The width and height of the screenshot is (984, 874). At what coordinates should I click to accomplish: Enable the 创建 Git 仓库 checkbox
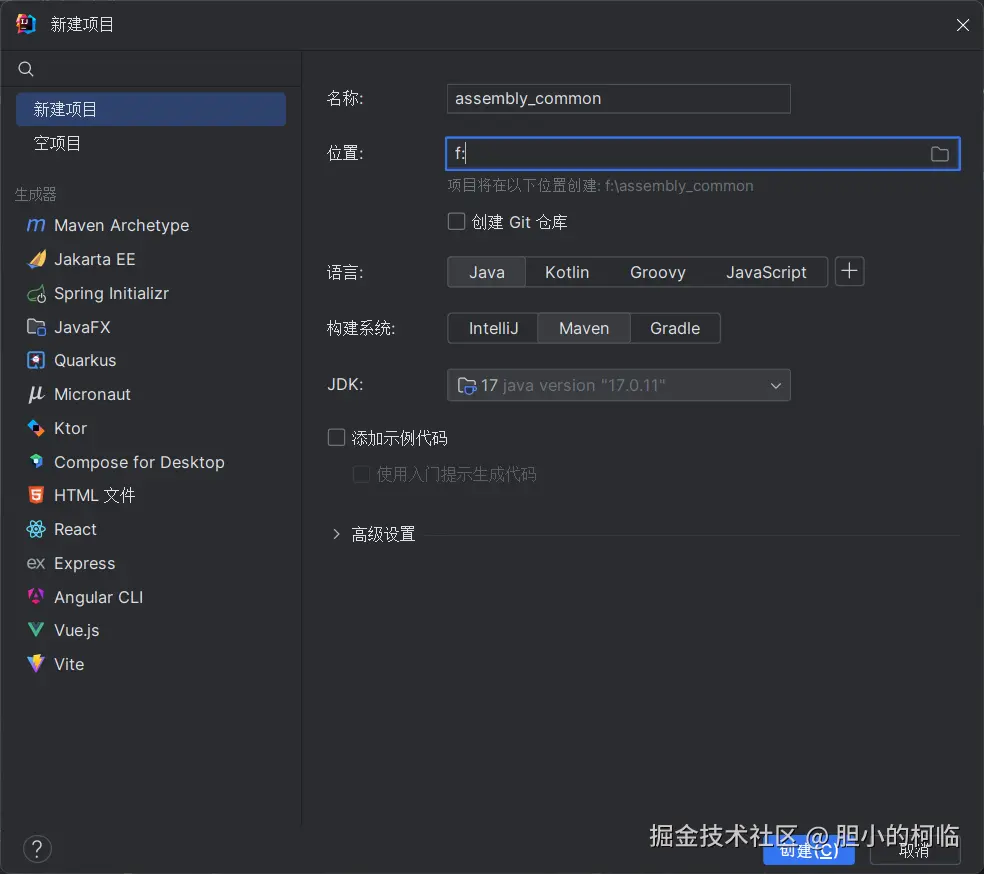coord(456,221)
